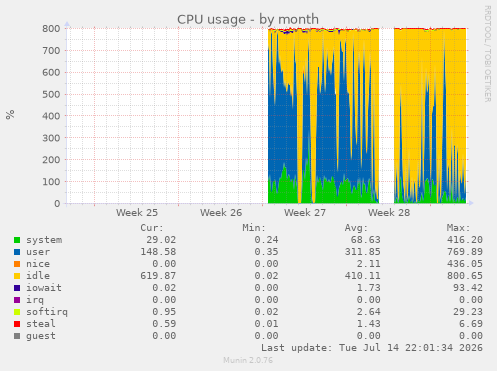Click the red steal legend swatch
The image size is (497, 371).
[x=17, y=324]
